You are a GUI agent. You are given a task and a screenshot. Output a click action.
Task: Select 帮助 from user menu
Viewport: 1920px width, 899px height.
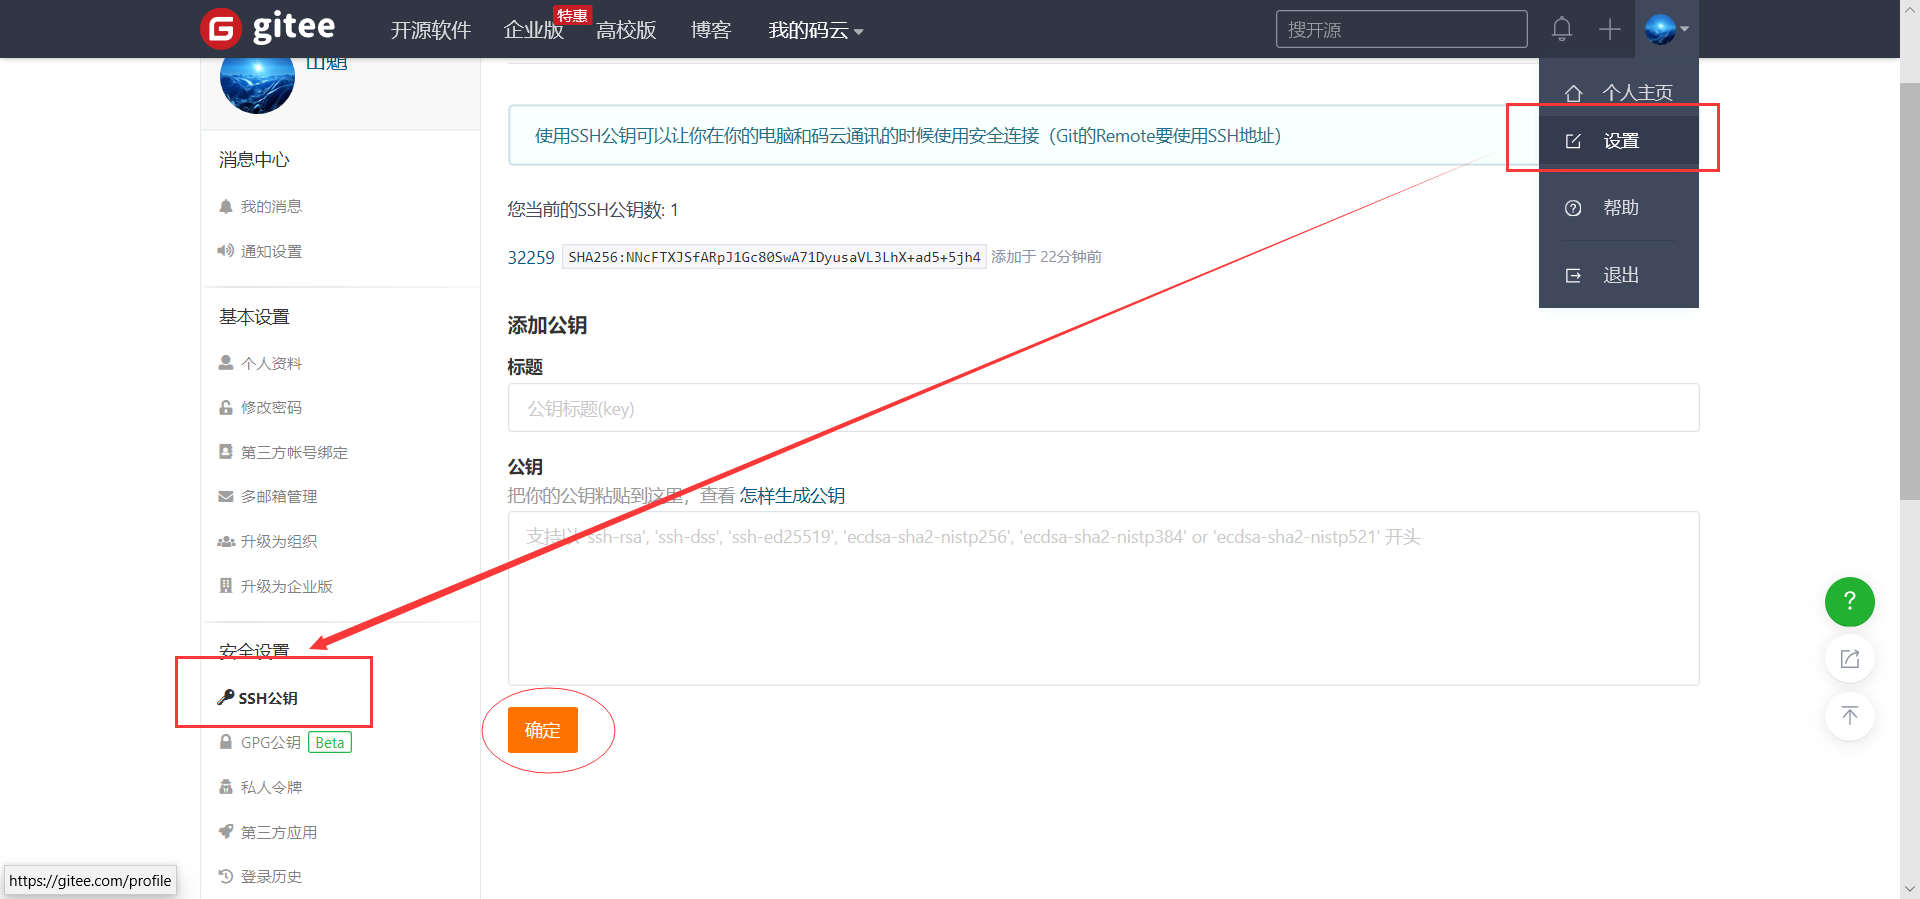click(x=1618, y=208)
